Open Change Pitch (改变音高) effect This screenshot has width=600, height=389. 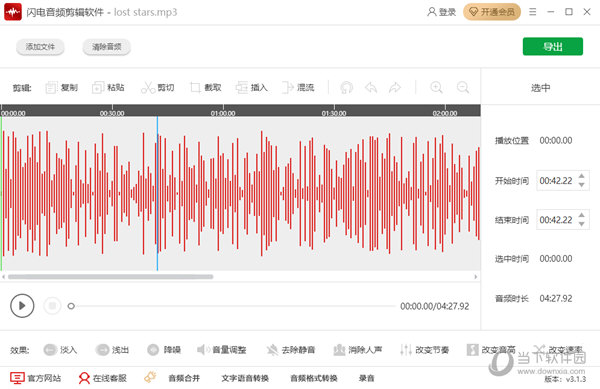491,350
